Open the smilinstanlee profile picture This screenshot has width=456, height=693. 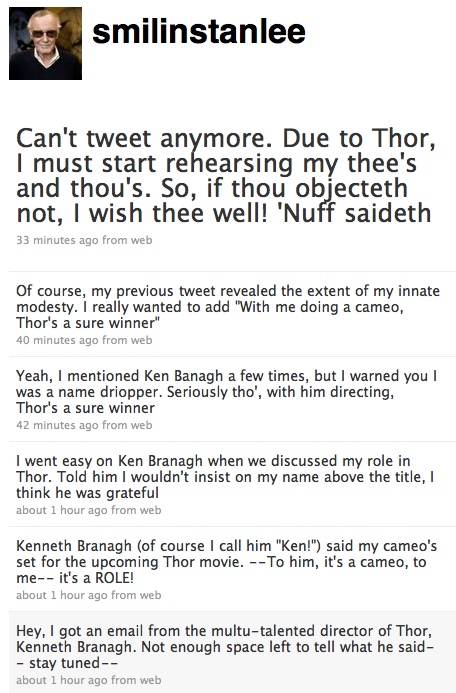point(46,43)
